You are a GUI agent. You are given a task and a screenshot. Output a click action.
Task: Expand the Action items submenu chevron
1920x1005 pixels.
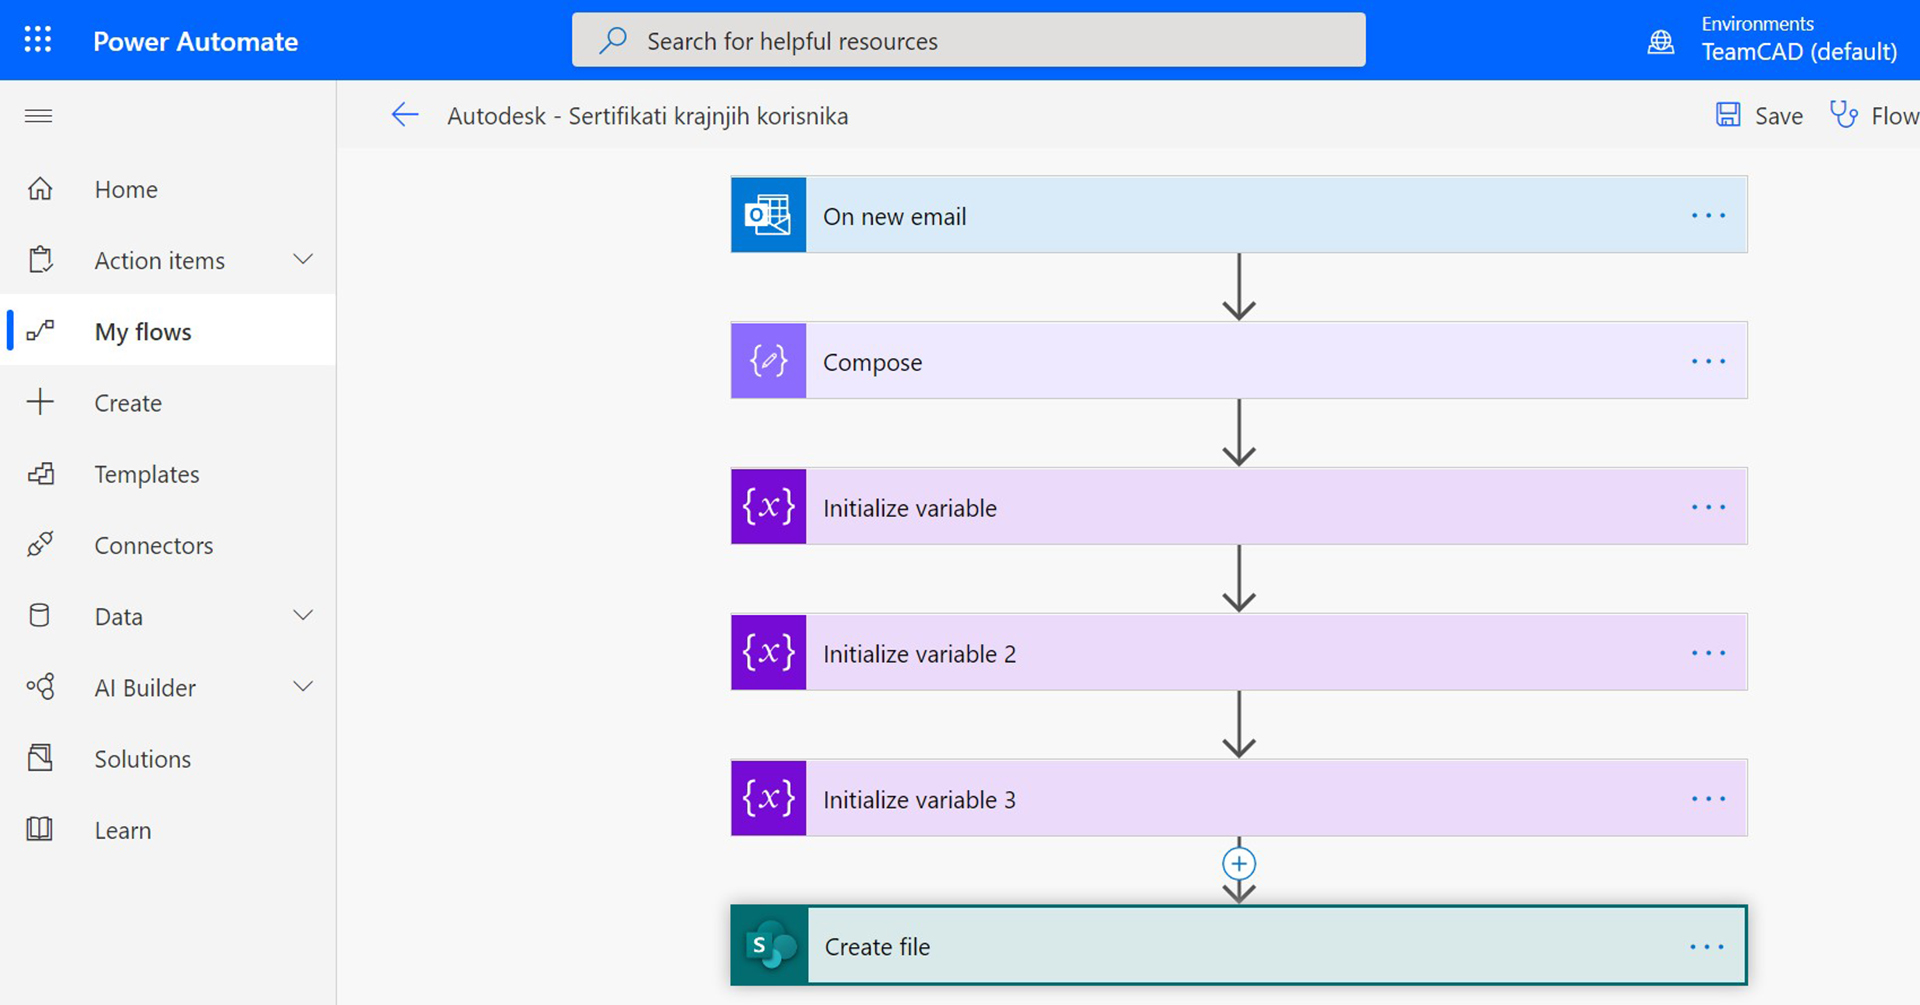[x=303, y=260]
